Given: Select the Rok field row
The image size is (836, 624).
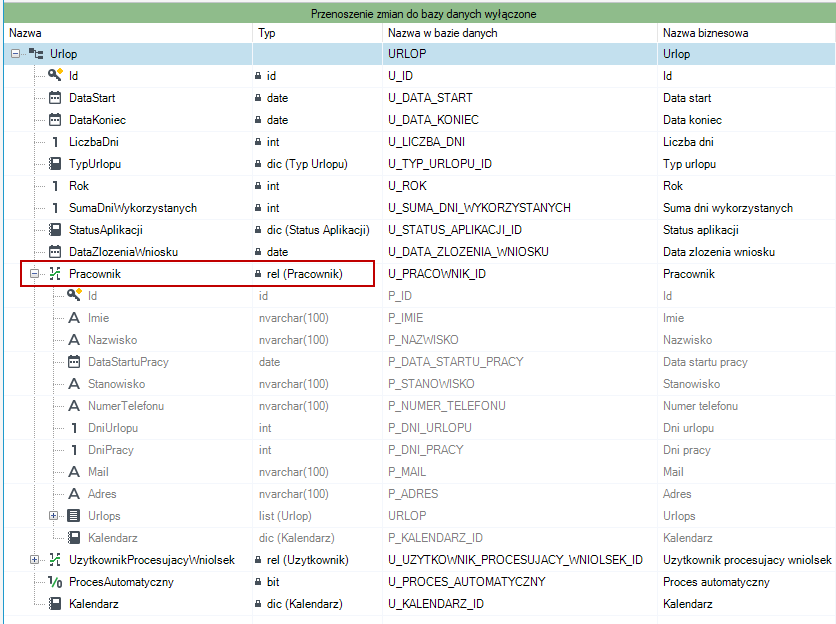Looking at the screenshot, I should pos(420,186).
